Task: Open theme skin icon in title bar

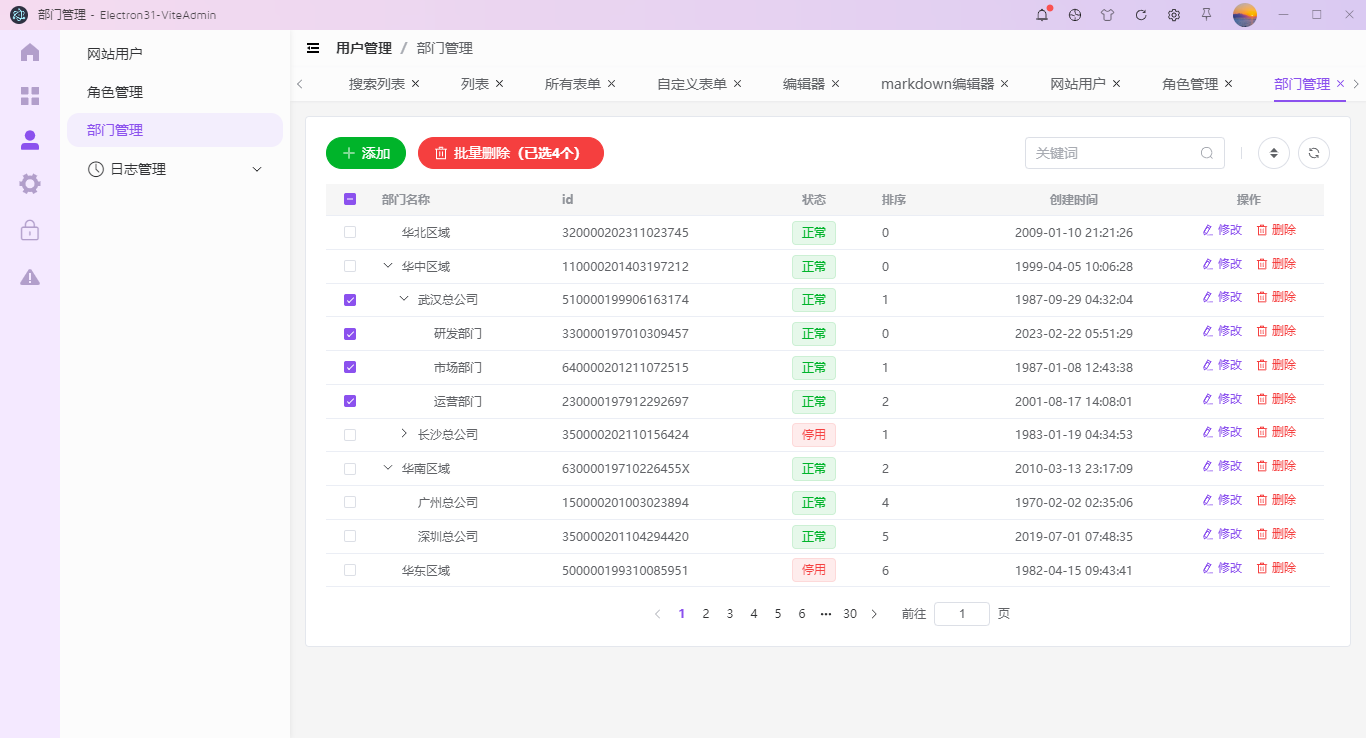Action: (x=1107, y=15)
